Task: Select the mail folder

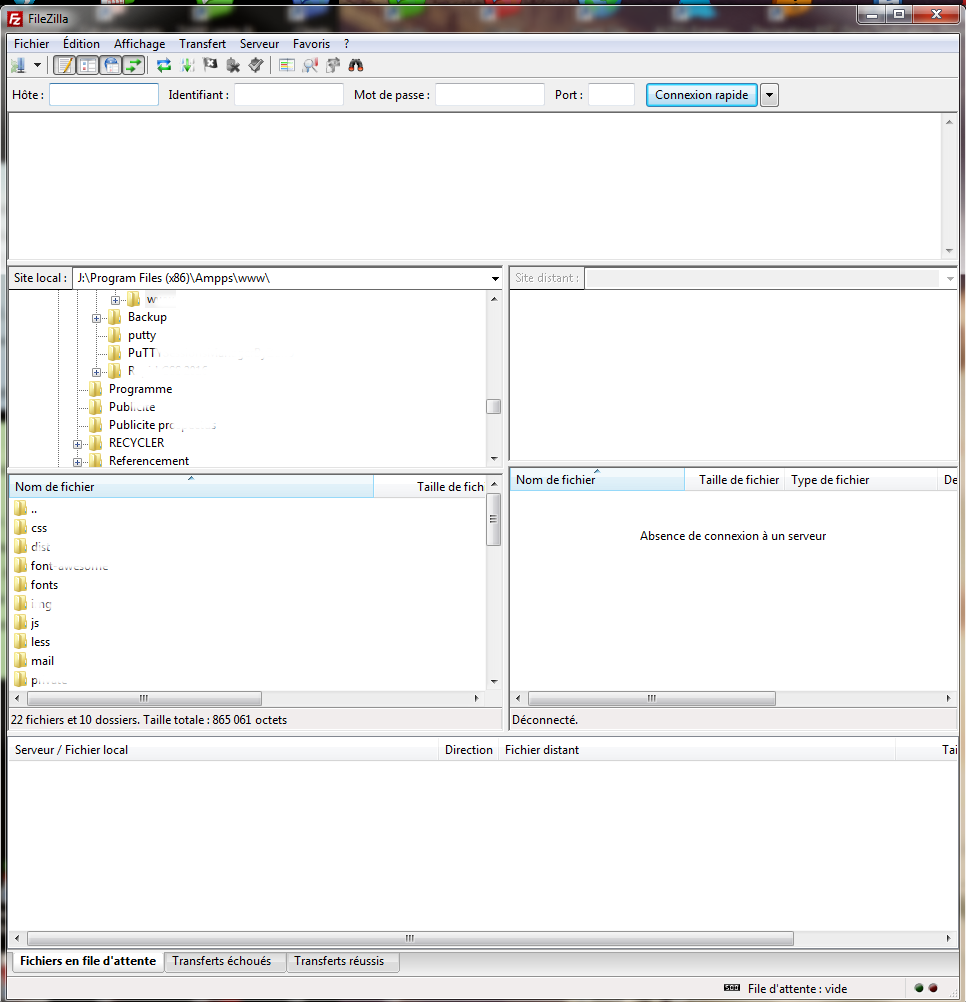Action: [42, 661]
